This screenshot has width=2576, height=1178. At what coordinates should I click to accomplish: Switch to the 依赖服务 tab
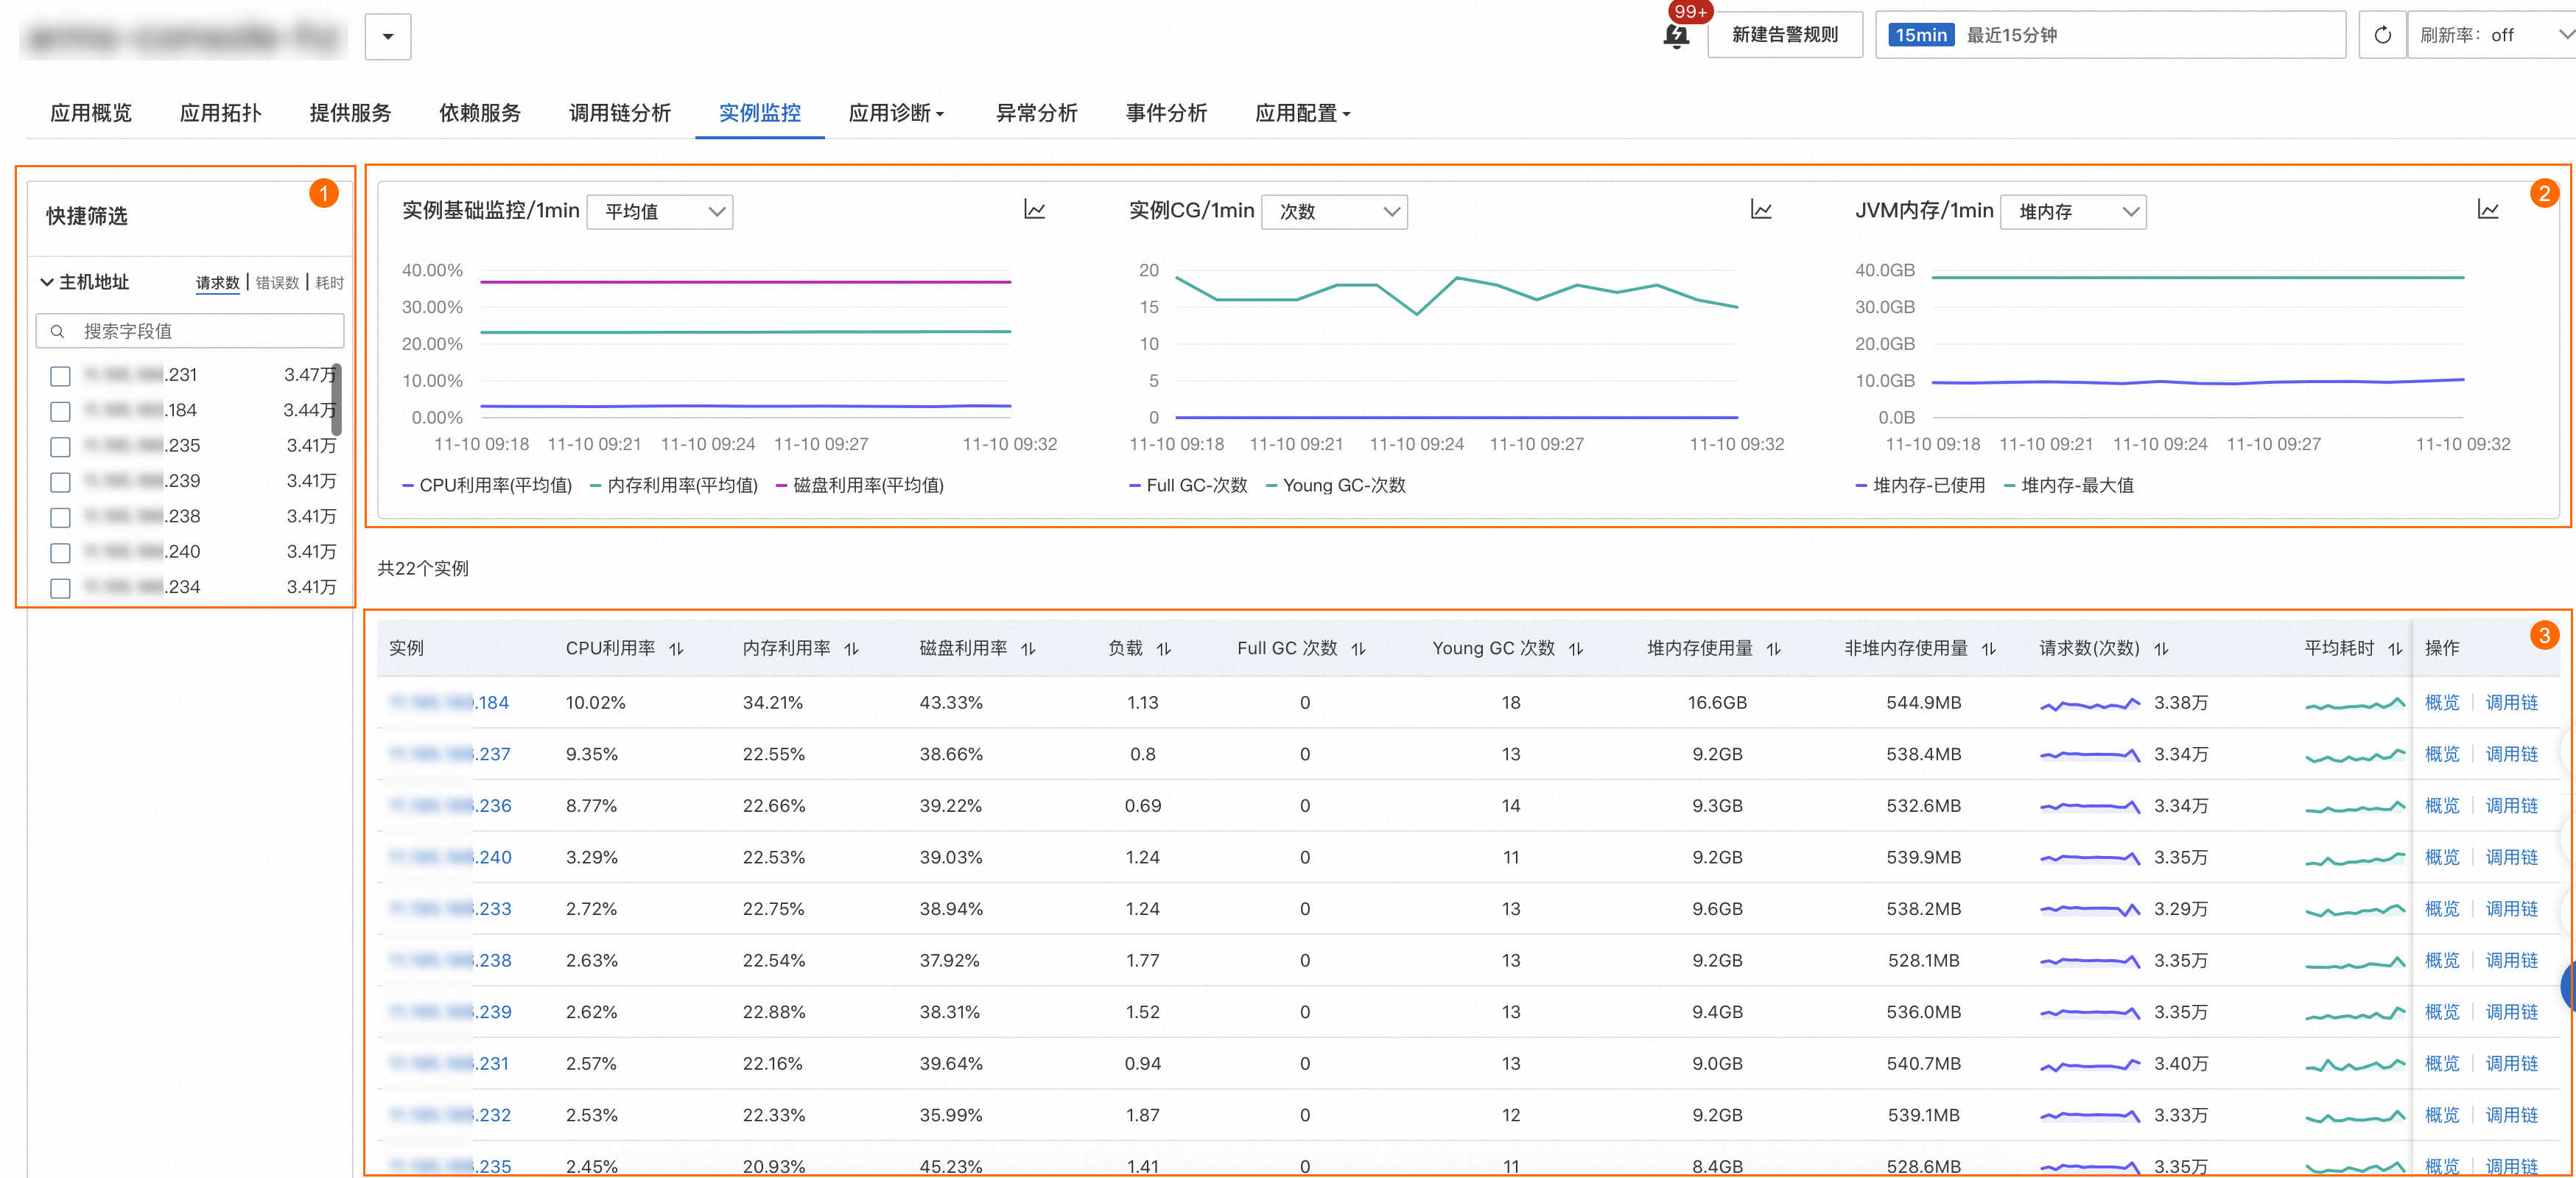coord(480,113)
